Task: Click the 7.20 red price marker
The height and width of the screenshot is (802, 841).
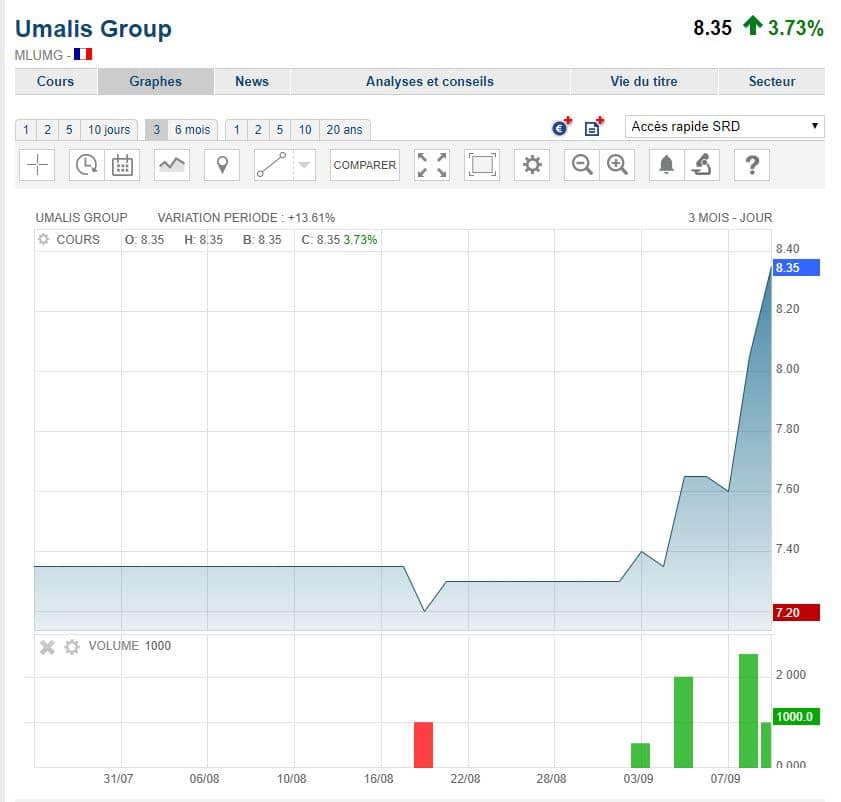Action: click(796, 612)
